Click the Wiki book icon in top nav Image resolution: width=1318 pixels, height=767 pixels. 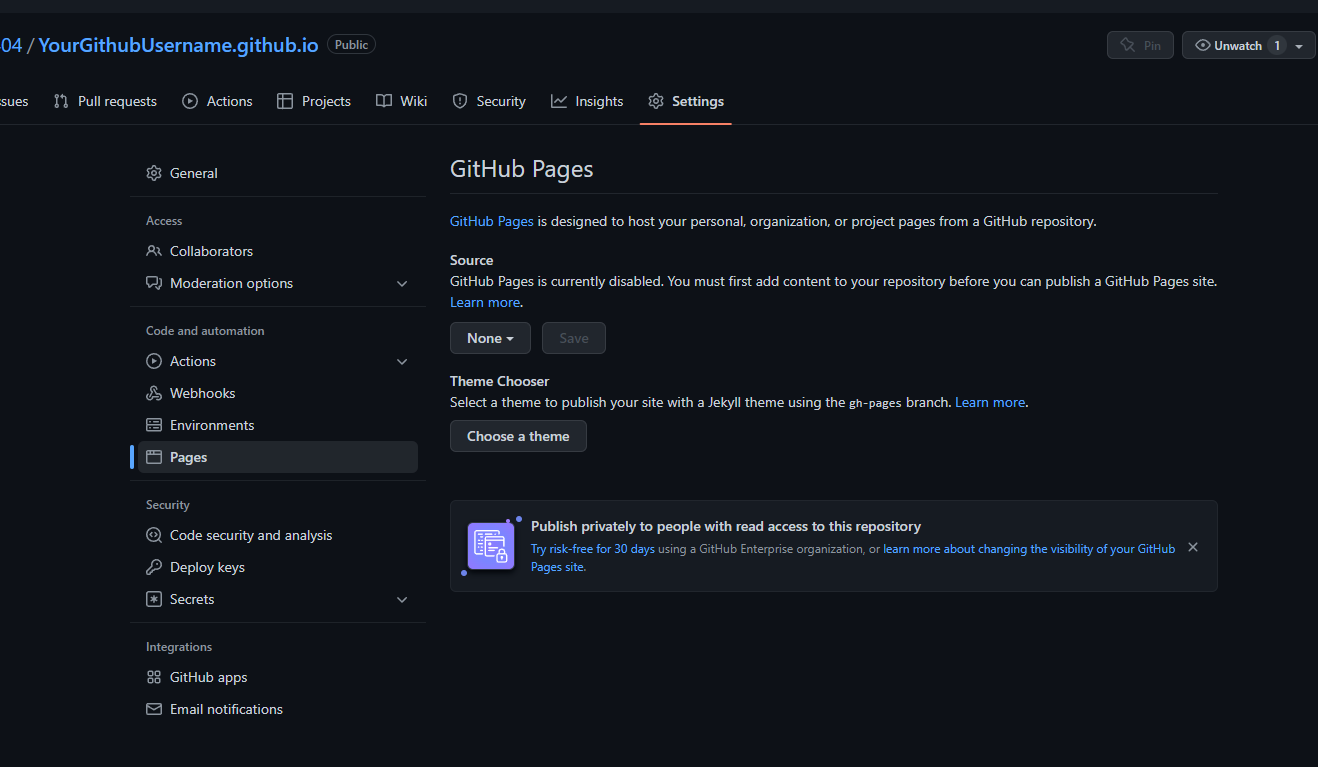(x=384, y=101)
